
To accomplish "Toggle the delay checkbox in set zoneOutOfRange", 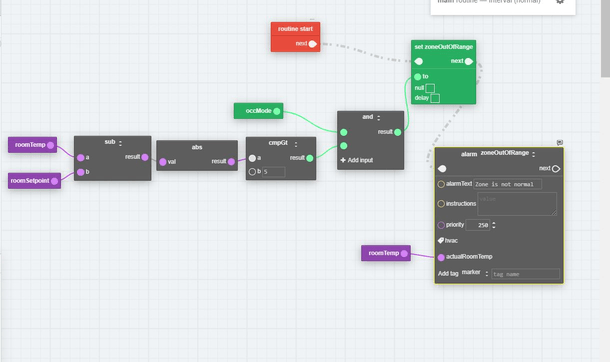I will coord(435,98).
